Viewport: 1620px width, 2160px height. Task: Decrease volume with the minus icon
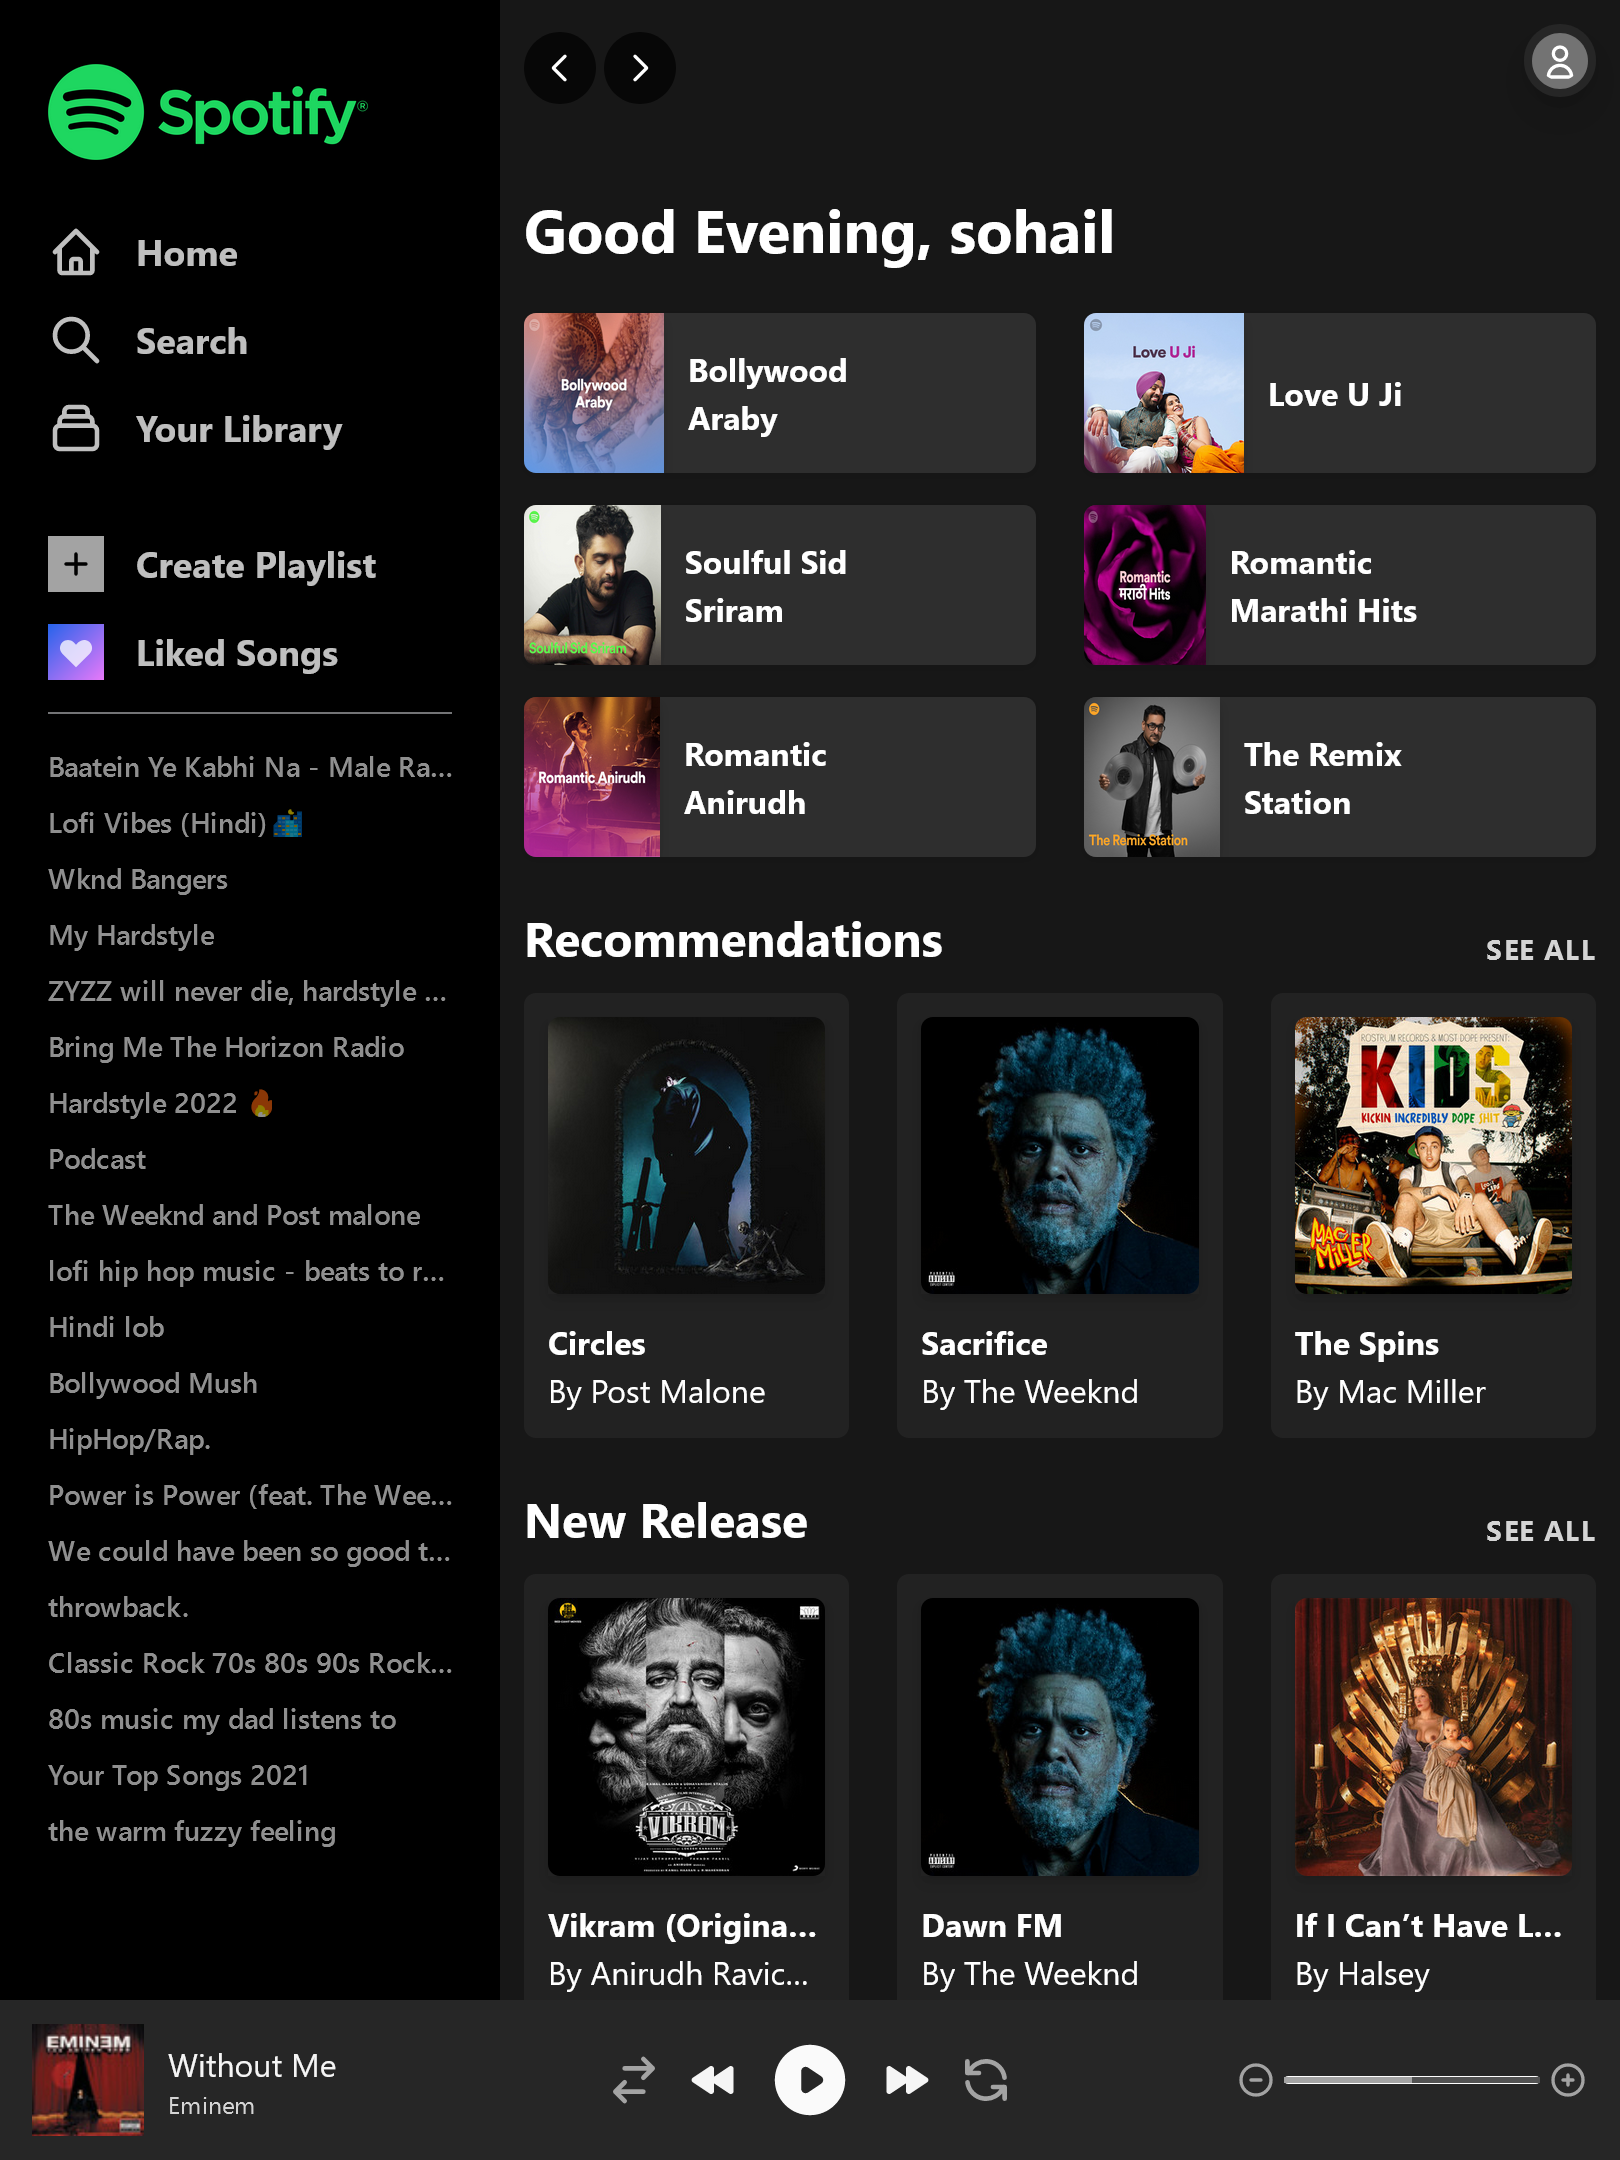[x=1256, y=2080]
